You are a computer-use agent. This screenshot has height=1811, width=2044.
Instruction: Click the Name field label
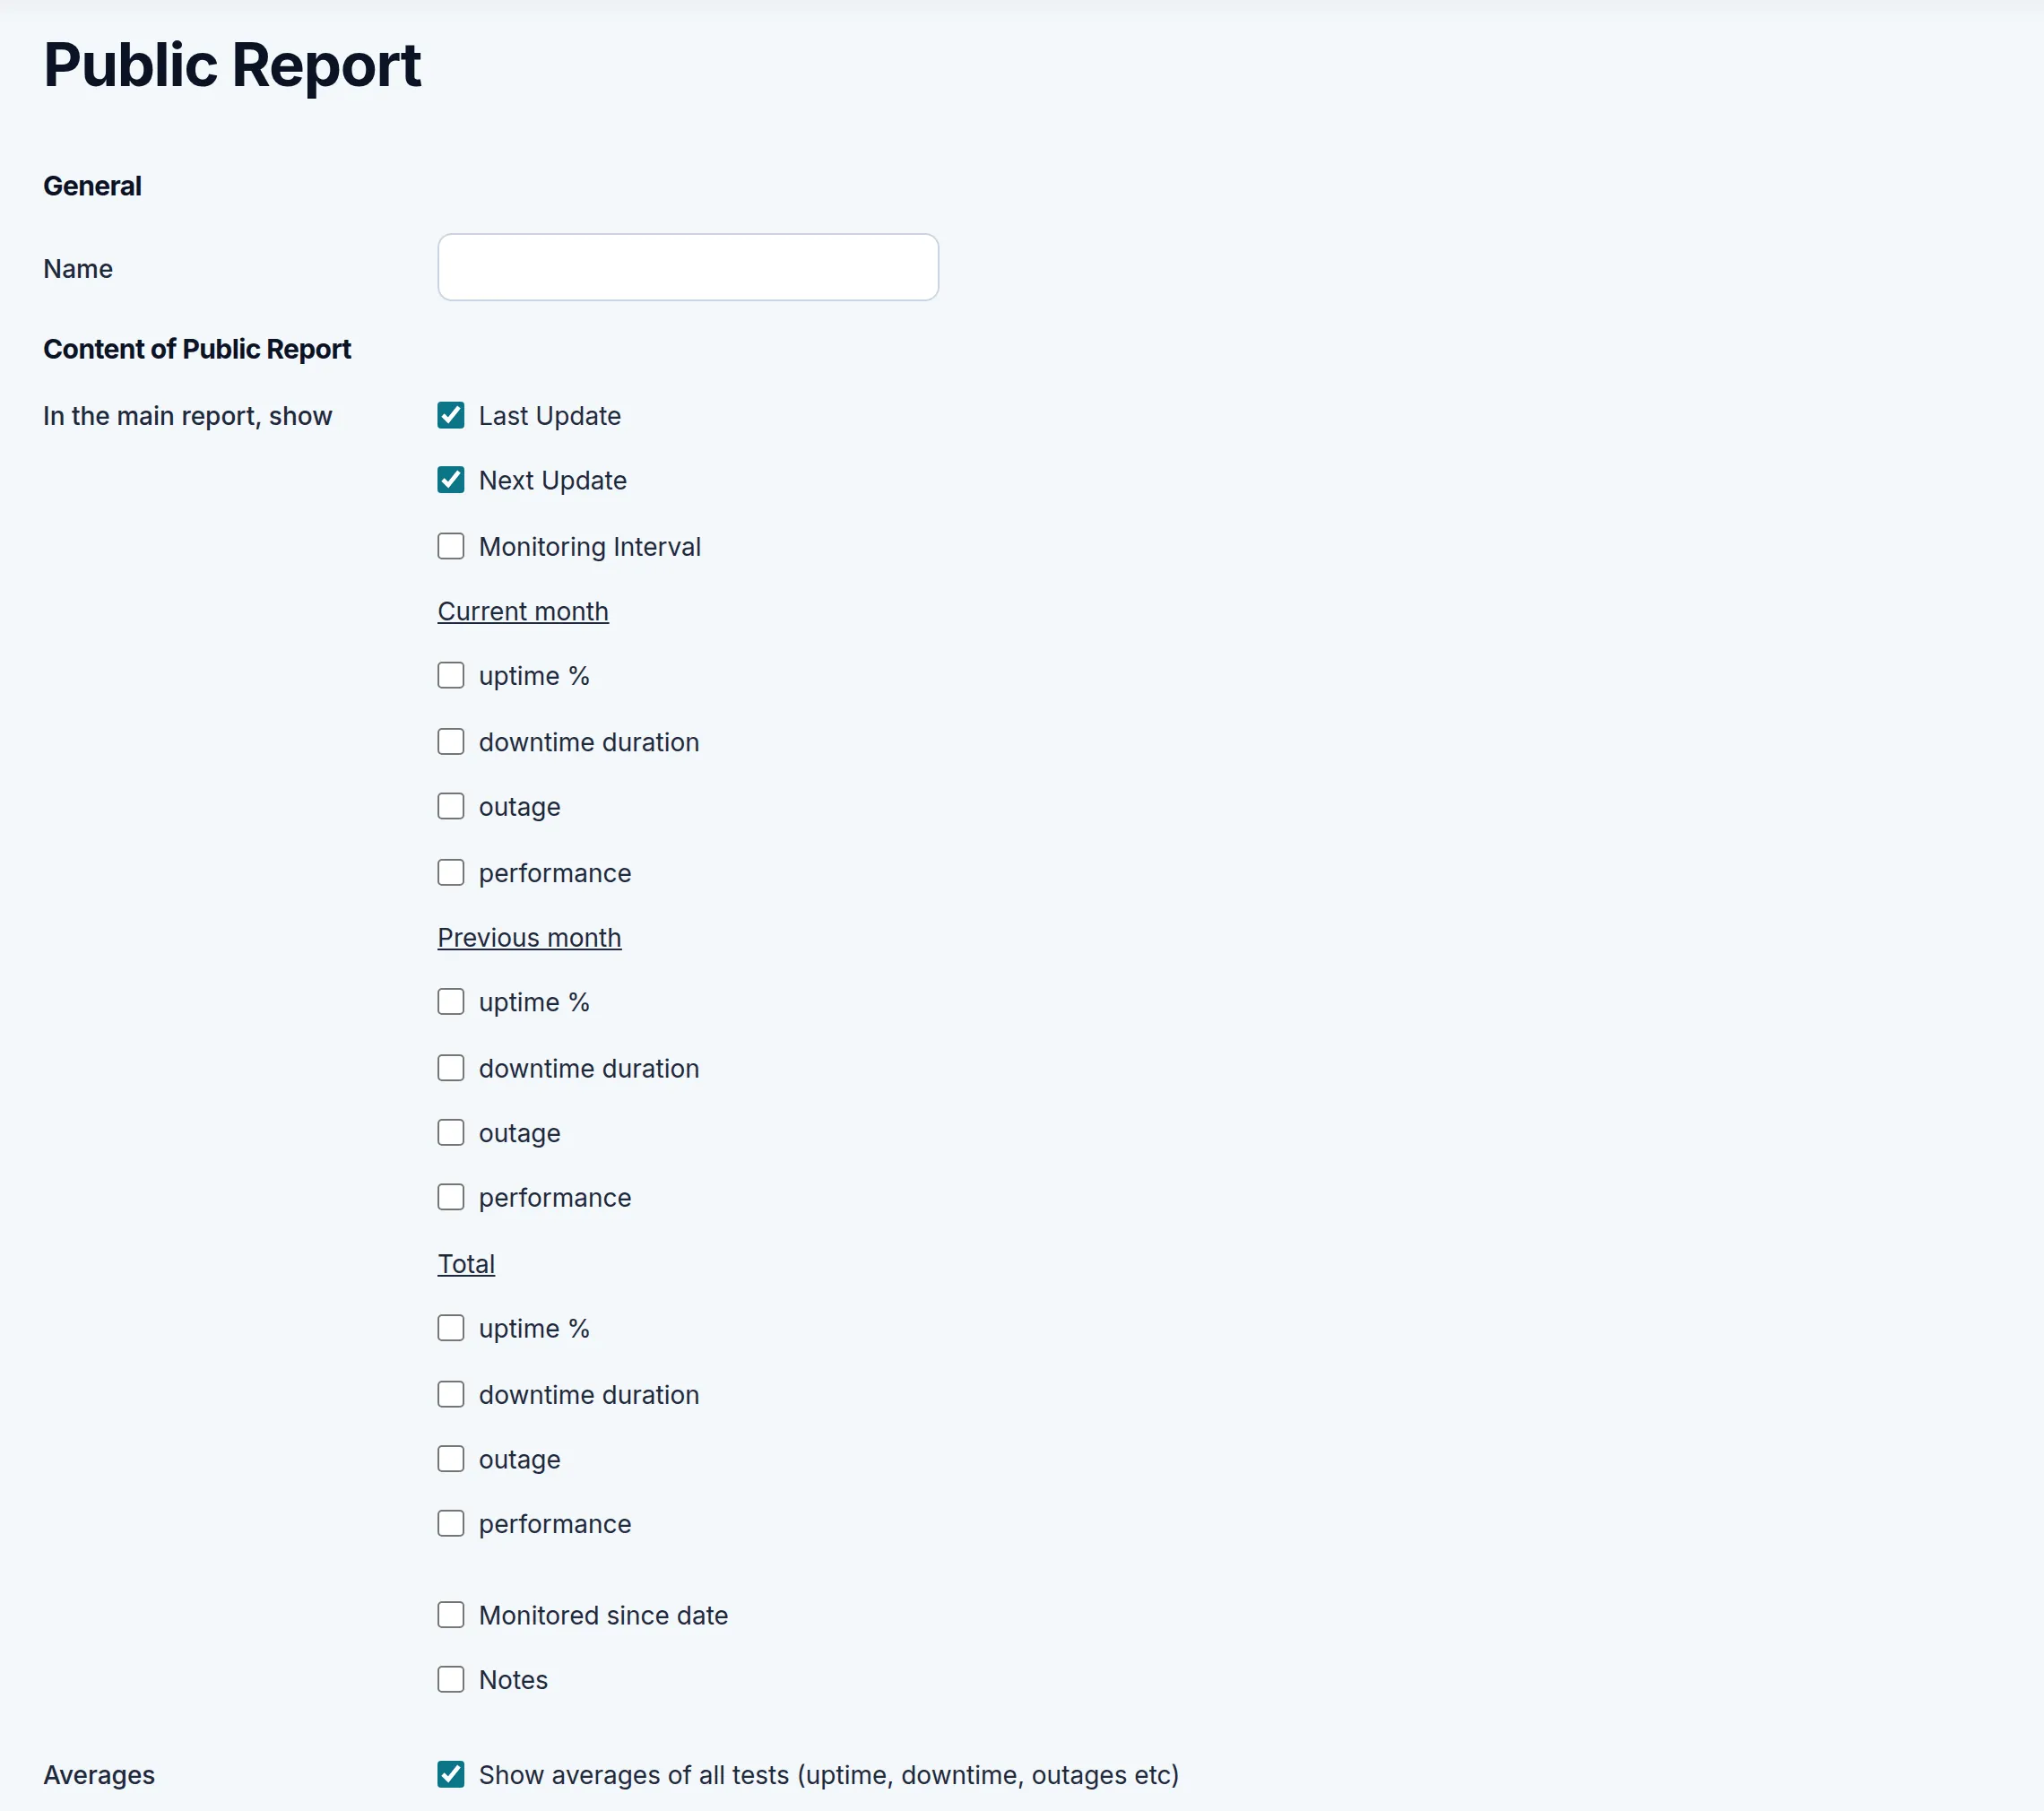point(78,269)
